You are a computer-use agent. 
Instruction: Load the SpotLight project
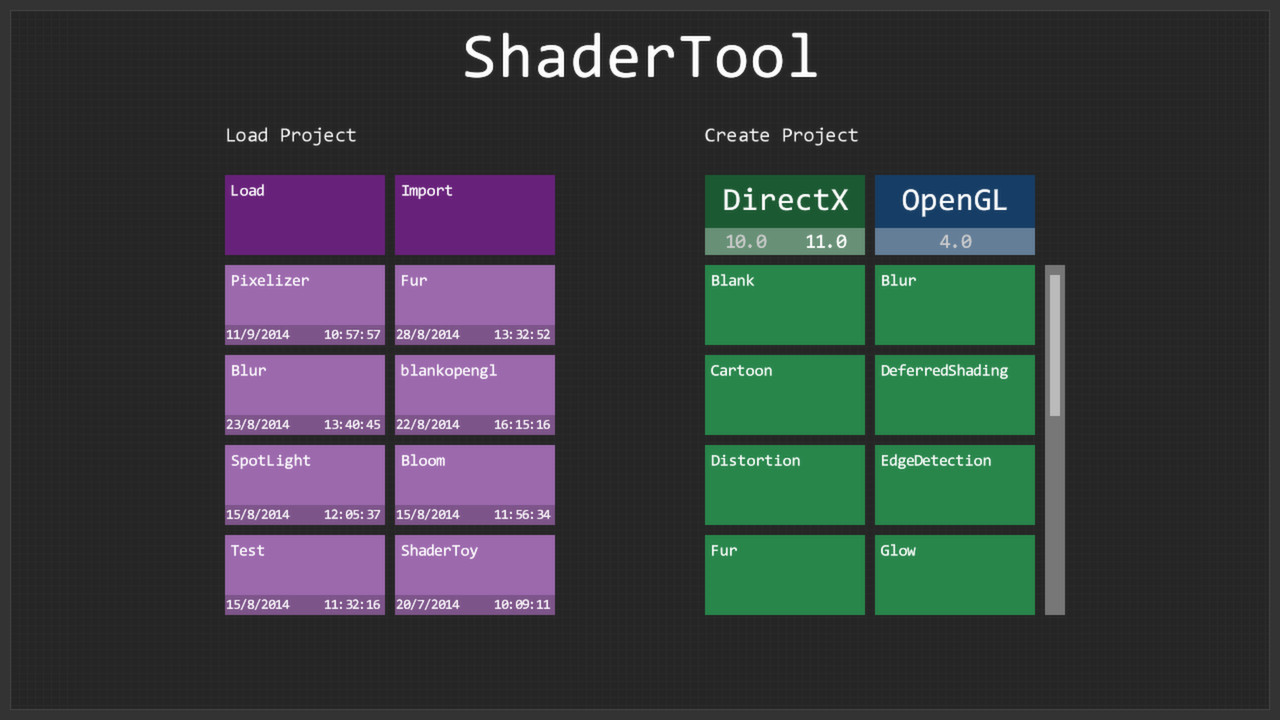point(304,480)
